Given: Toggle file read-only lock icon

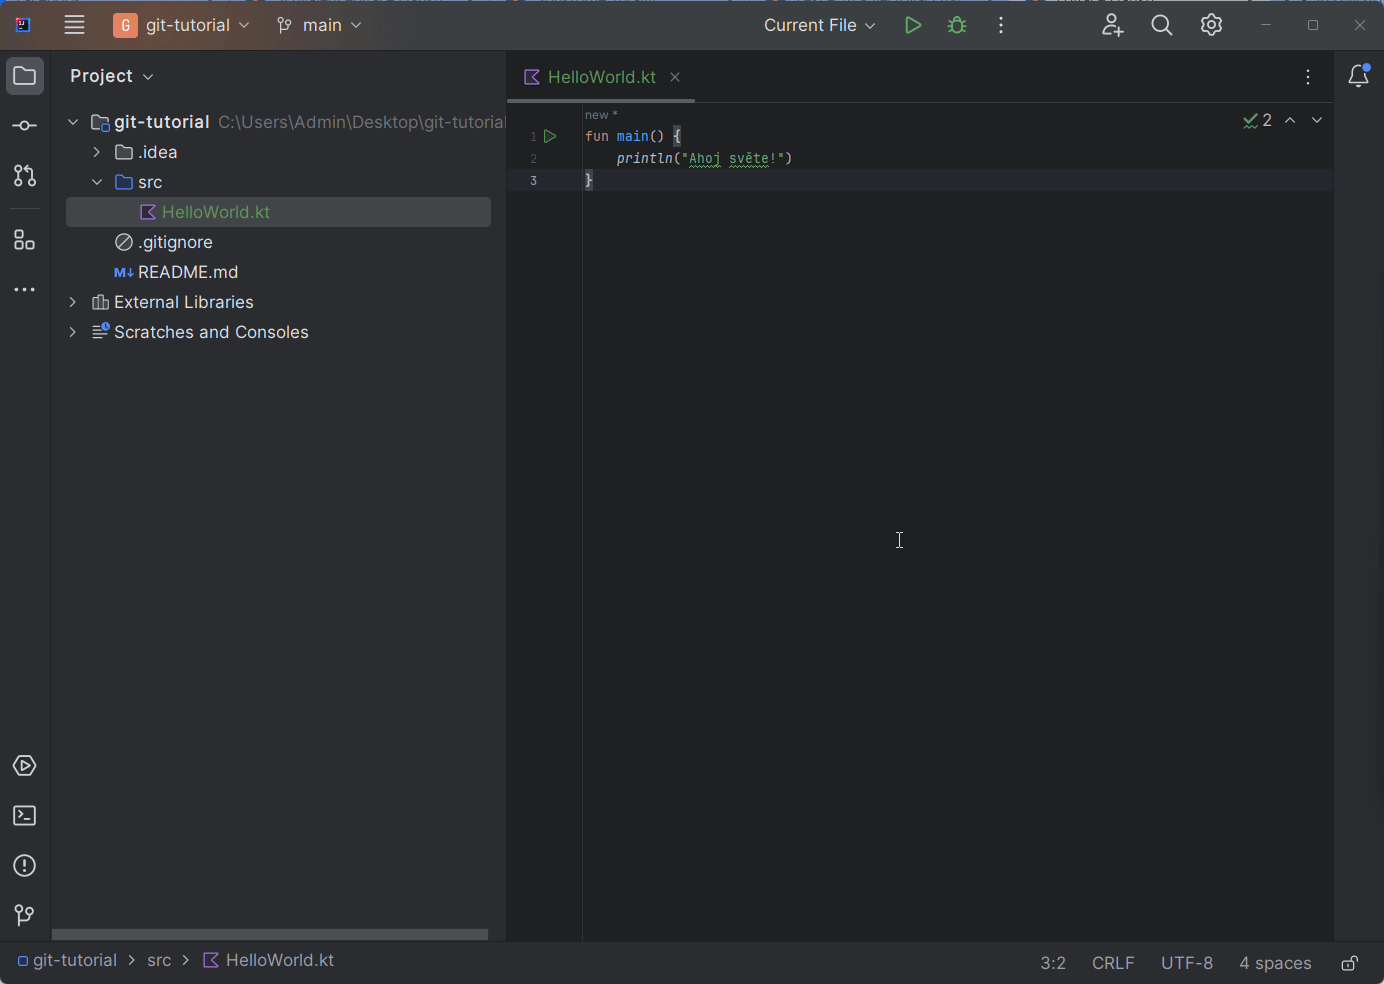Looking at the screenshot, I should tap(1350, 963).
